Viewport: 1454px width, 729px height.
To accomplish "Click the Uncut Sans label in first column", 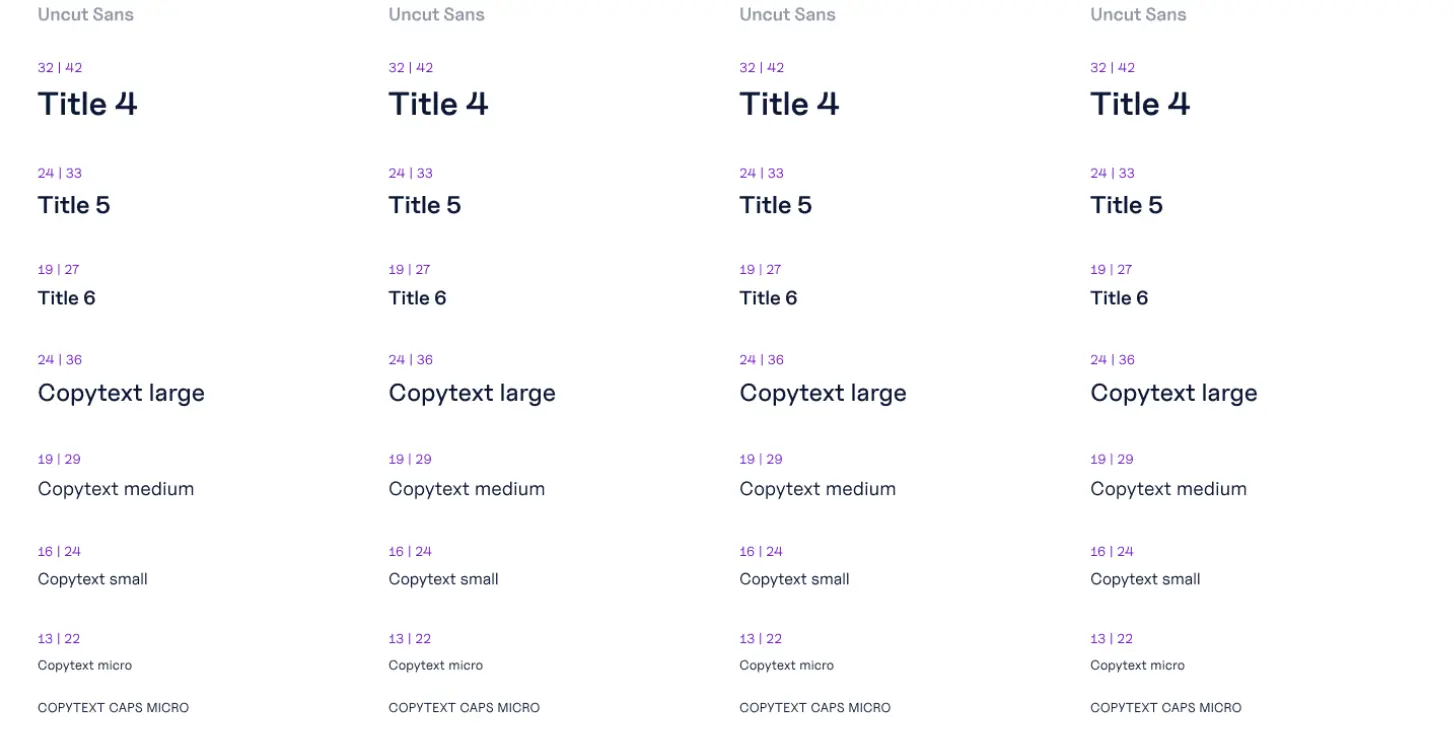I will [86, 14].
